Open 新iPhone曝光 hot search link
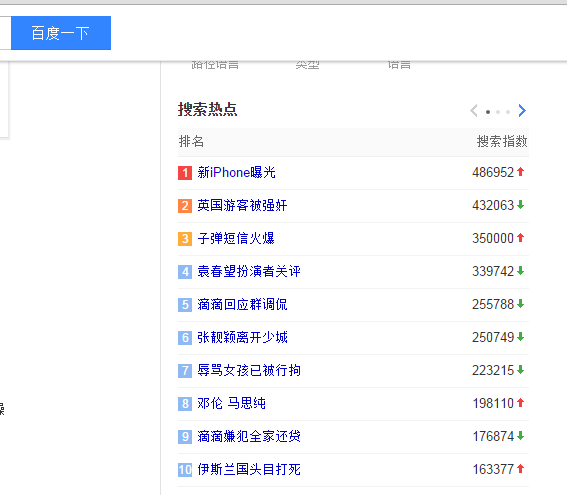This screenshot has width=567, height=495. point(236,172)
